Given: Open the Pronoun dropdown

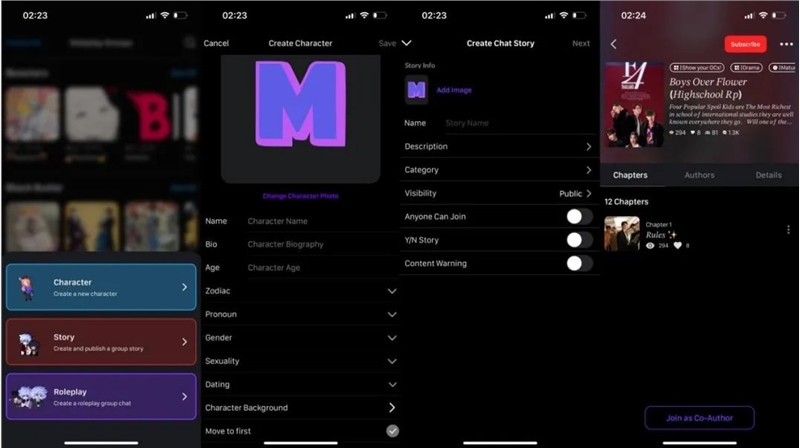Looking at the screenshot, I should click(392, 314).
